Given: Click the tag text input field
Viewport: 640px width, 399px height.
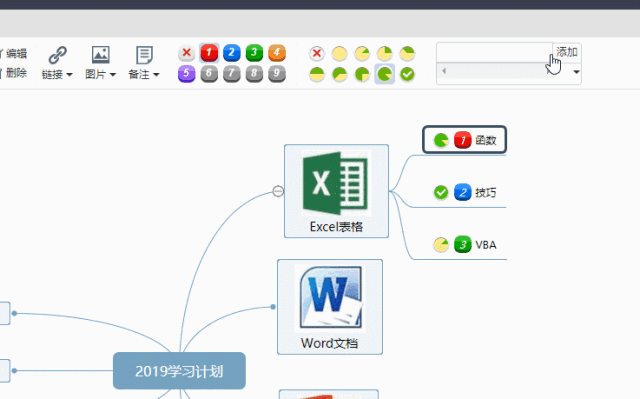Looking at the screenshot, I should (494, 52).
